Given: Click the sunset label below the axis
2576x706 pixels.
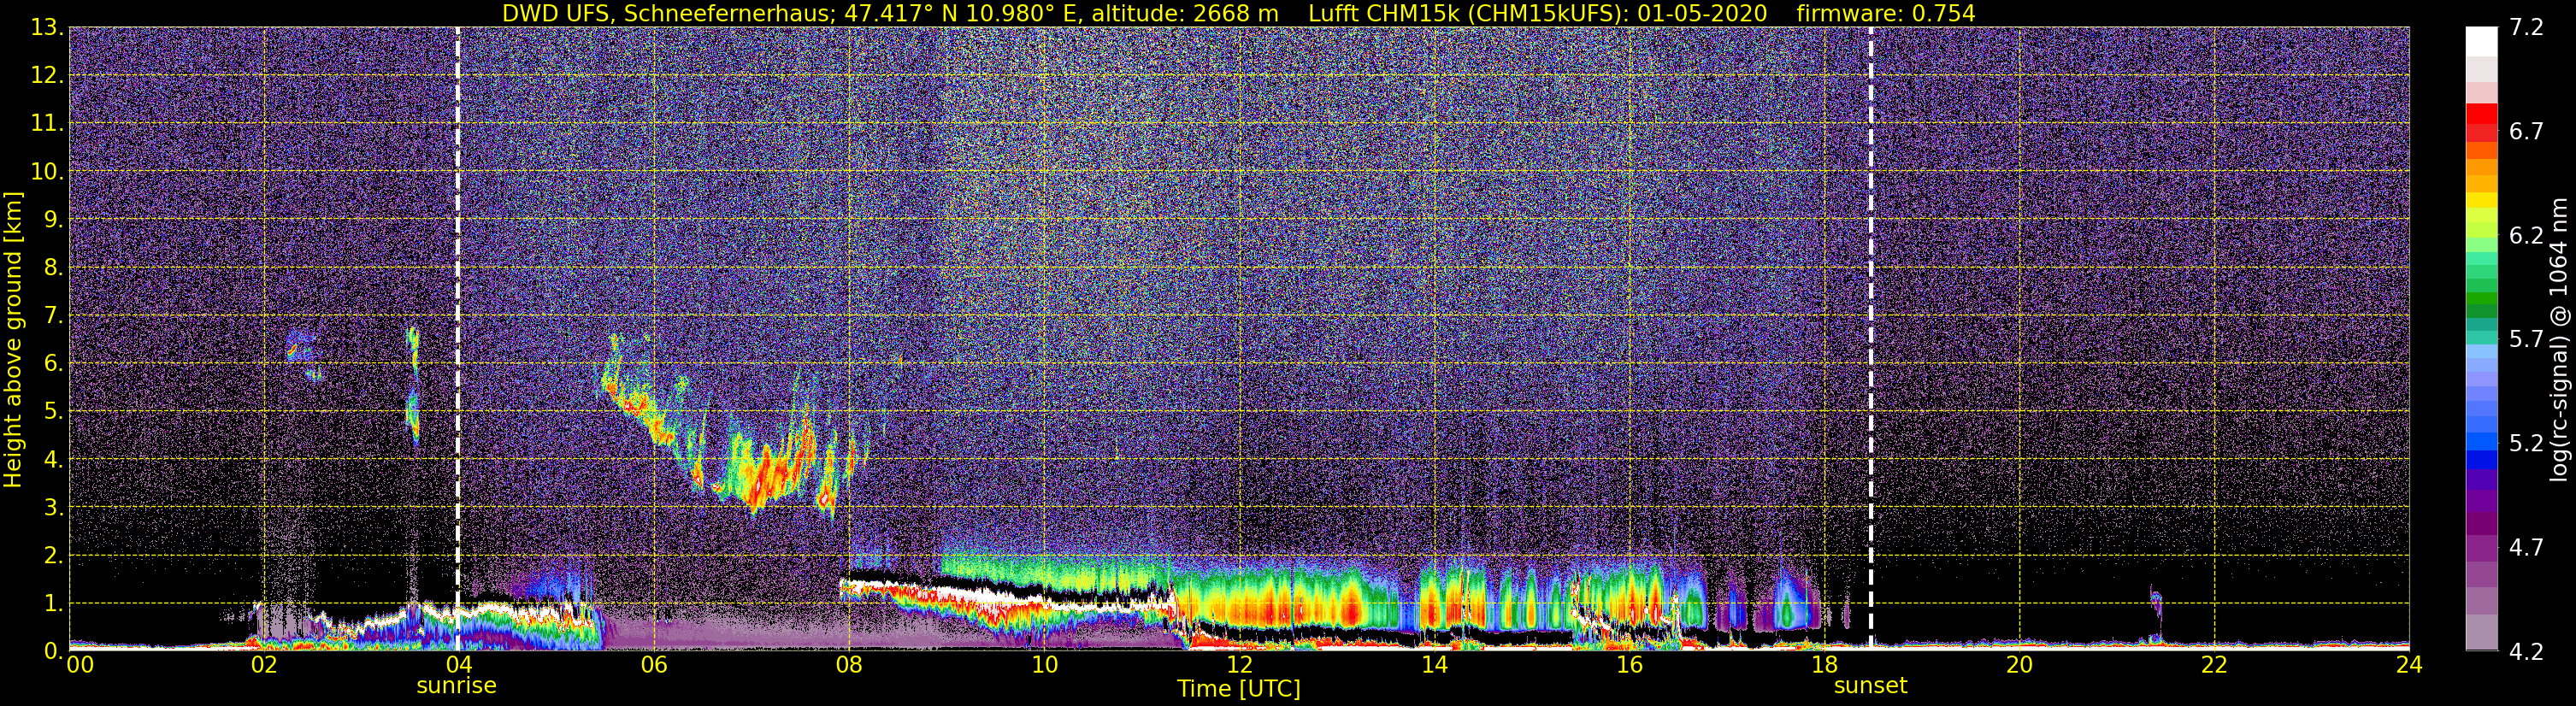Looking at the screenshot, I should coord(1870,686).
